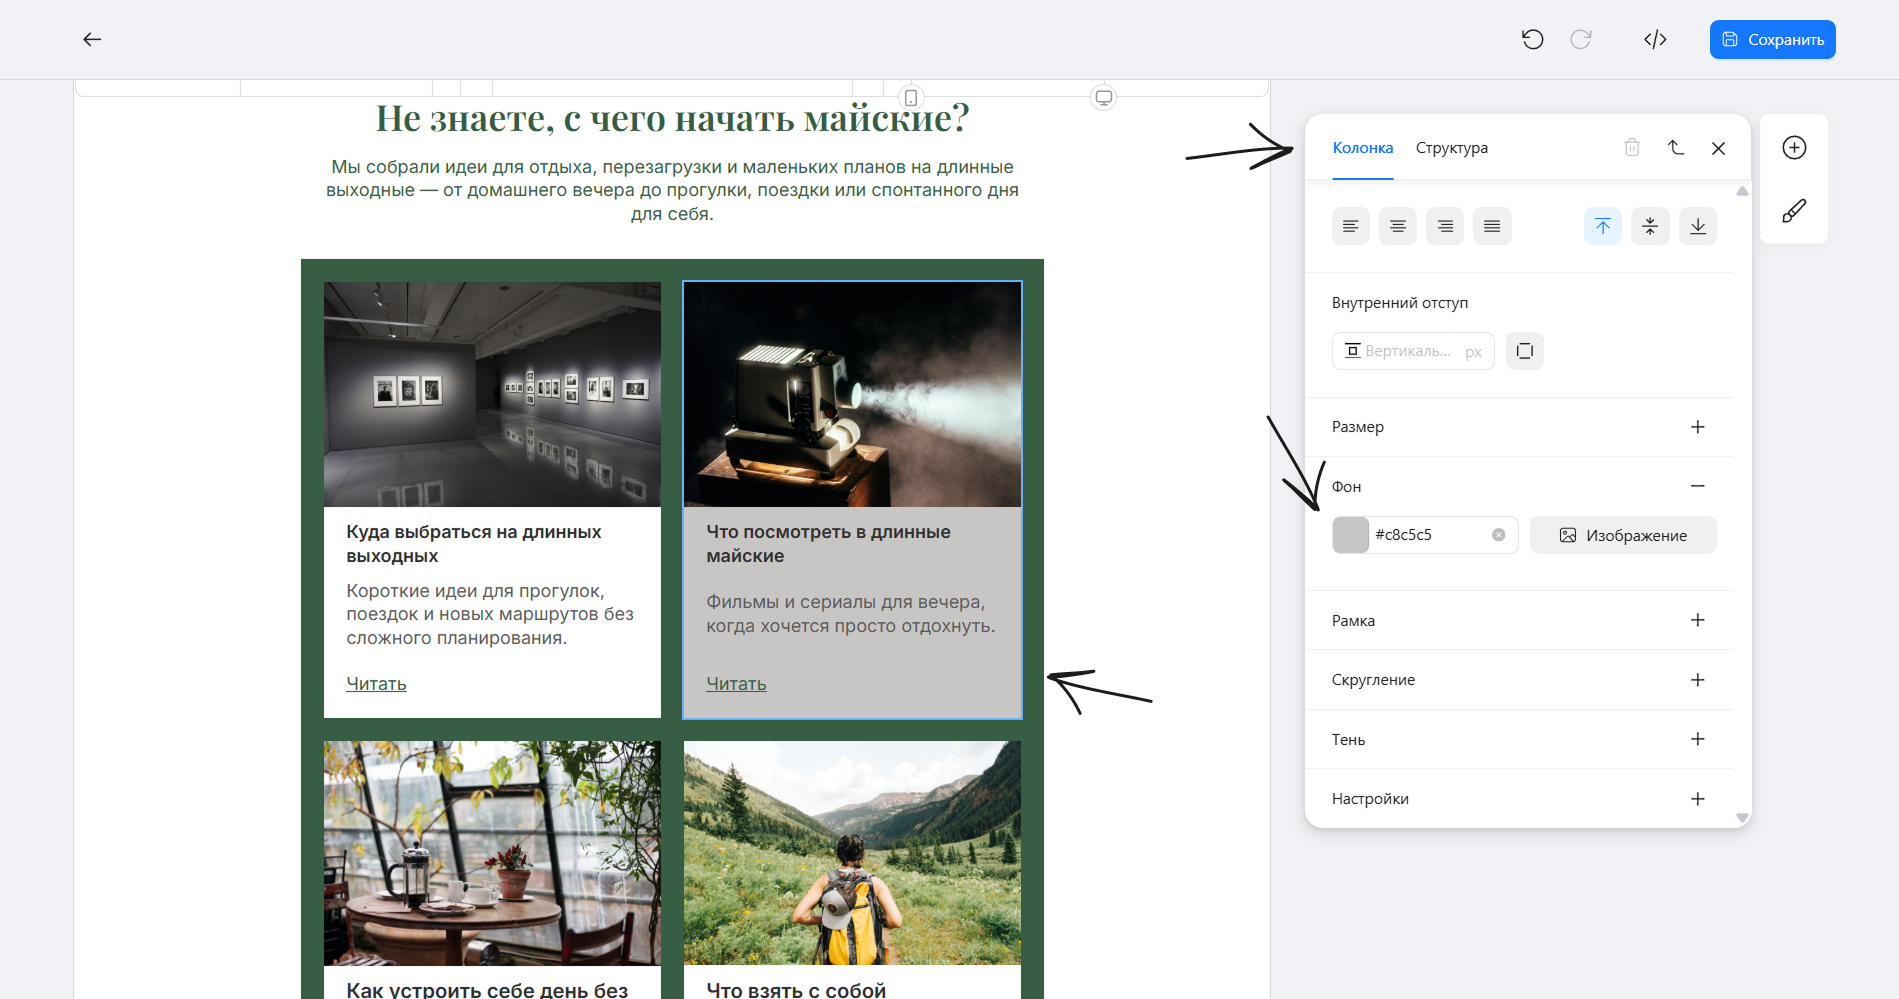Click Читать link under Куда выбраться
The height and width of the screenshot is (999, 1899).
point(376,684)
